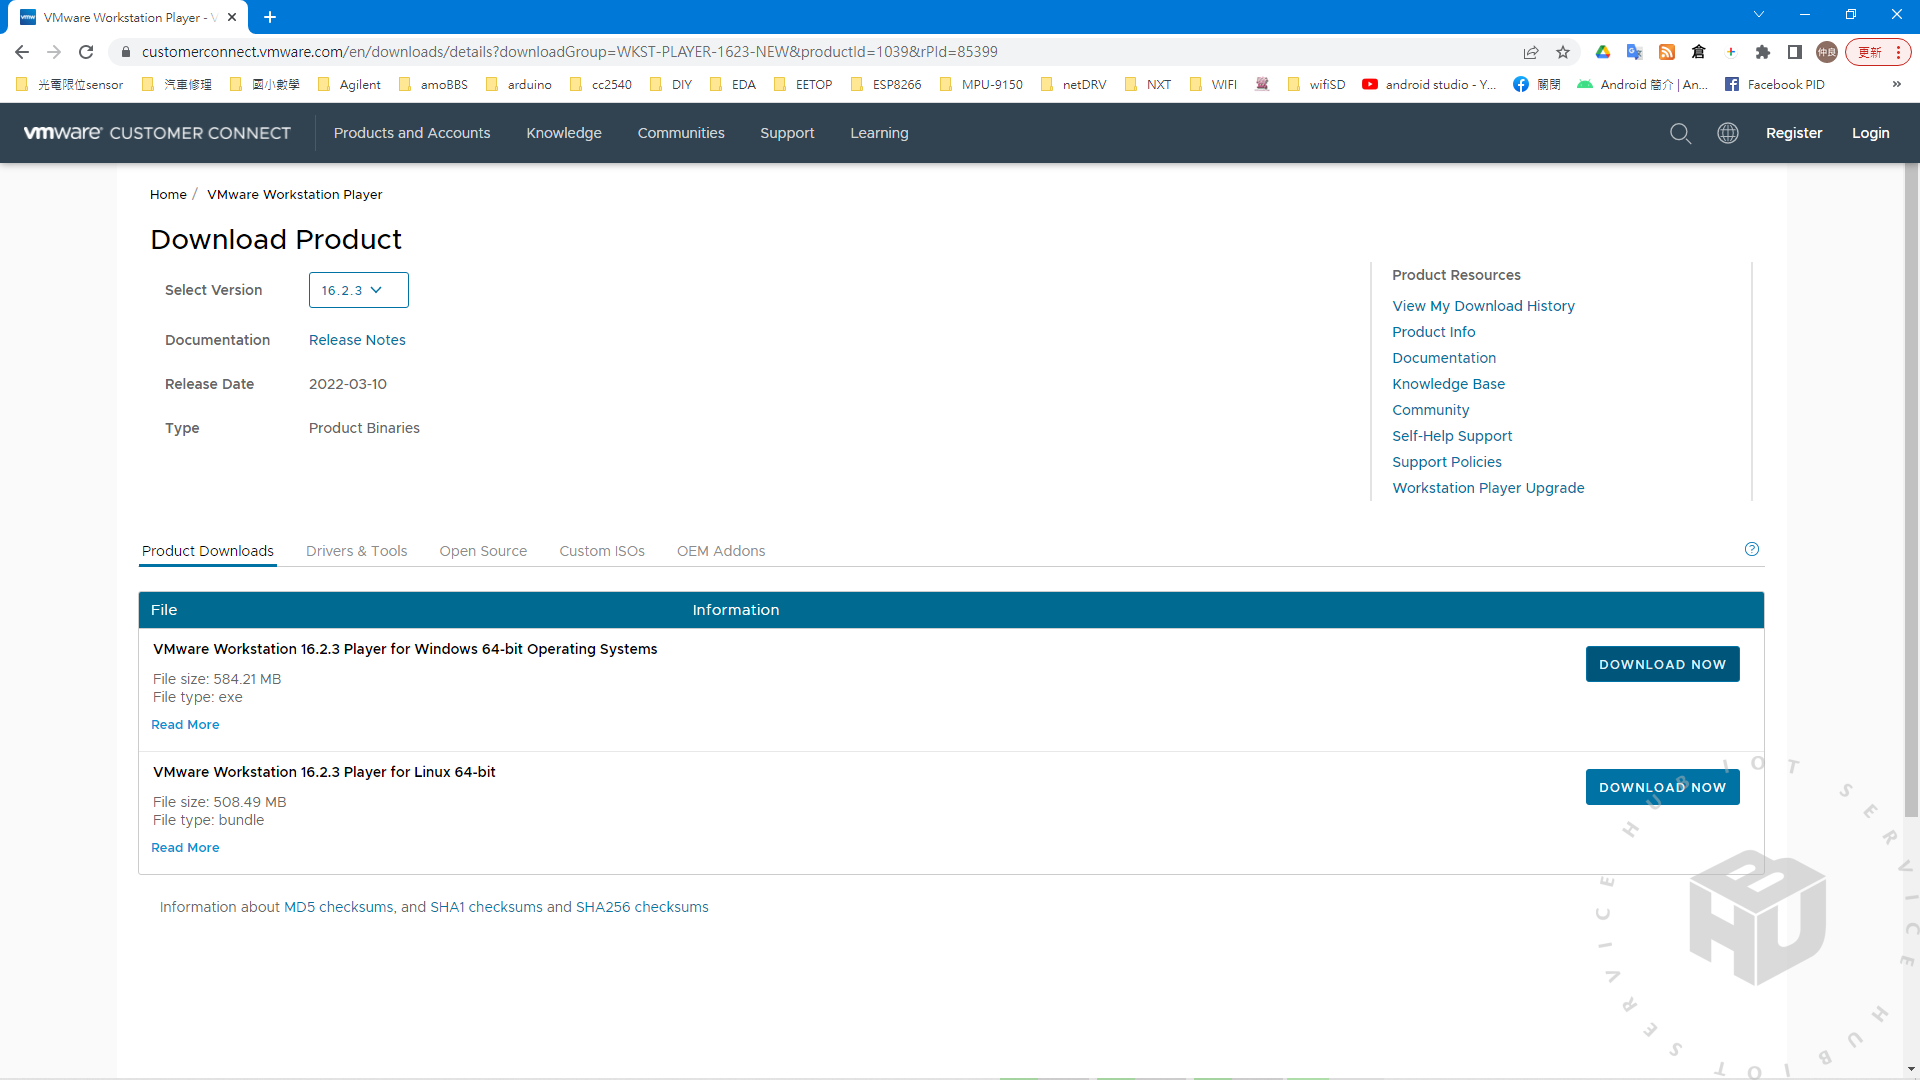
Task: Open the Support menu
Action: (787, 133)
